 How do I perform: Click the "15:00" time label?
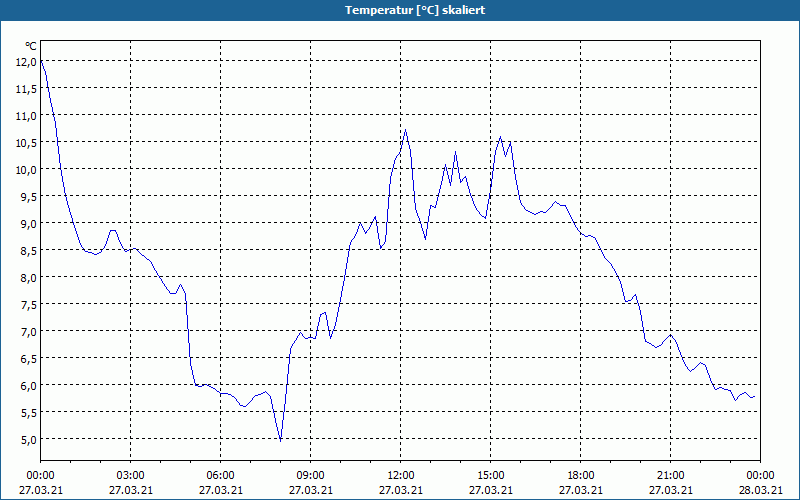click(x=491, y=476)
